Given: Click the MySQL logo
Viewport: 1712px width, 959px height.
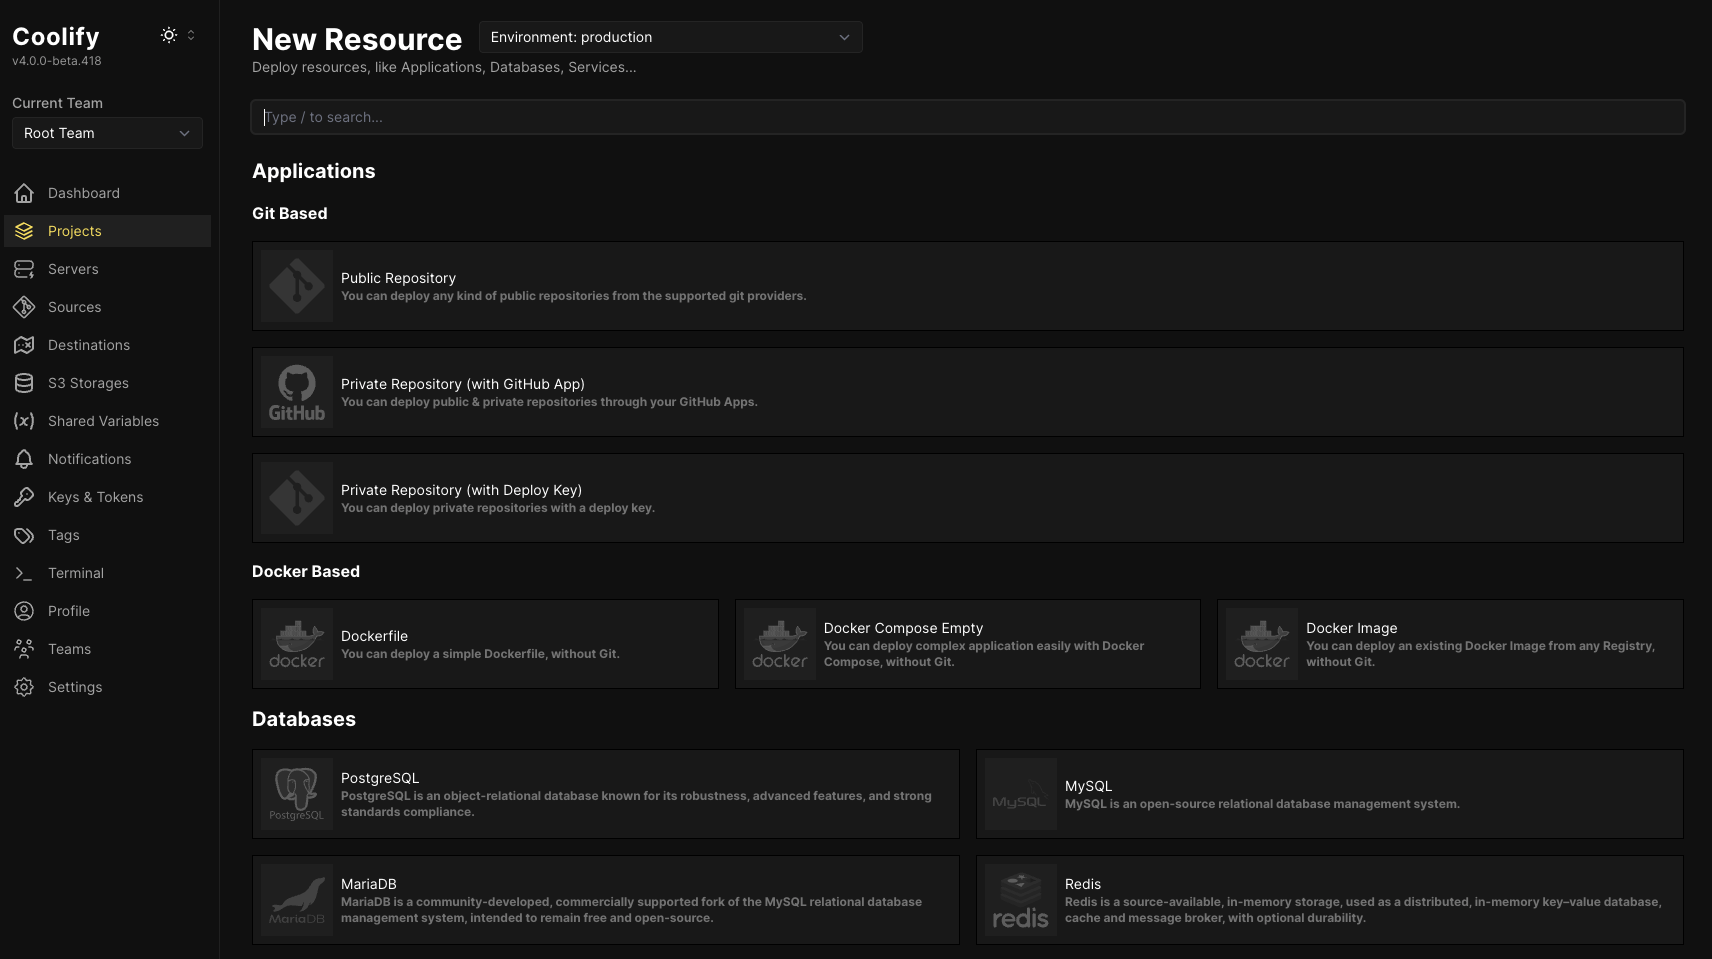Looking at the screenshot, I should 1021,794.
